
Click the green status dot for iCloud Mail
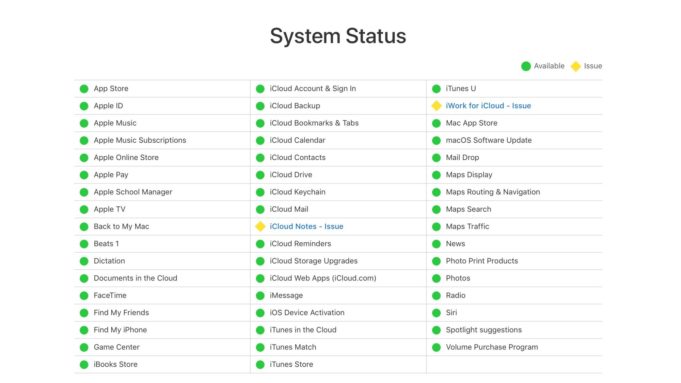[260, 209]
